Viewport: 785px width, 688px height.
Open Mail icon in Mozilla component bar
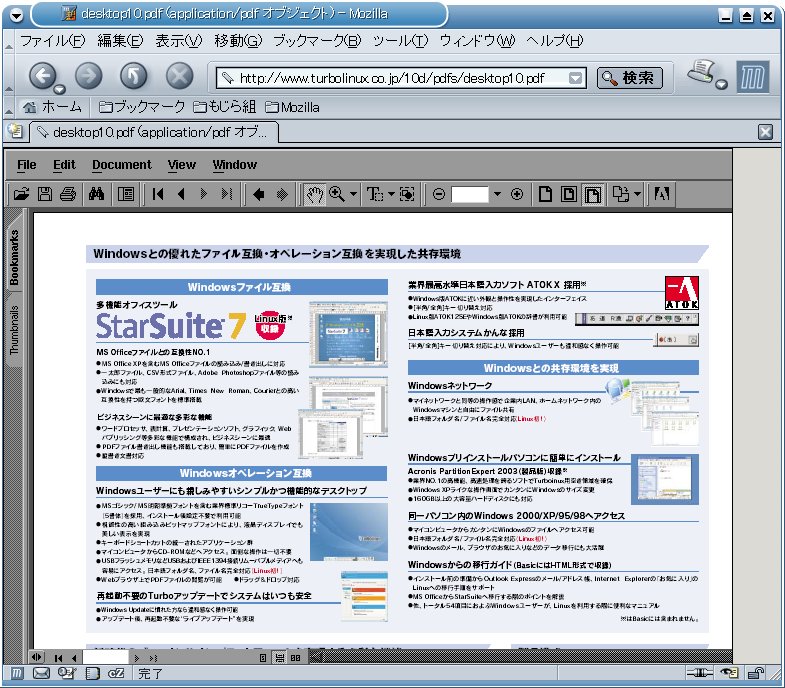pos(41,673)
